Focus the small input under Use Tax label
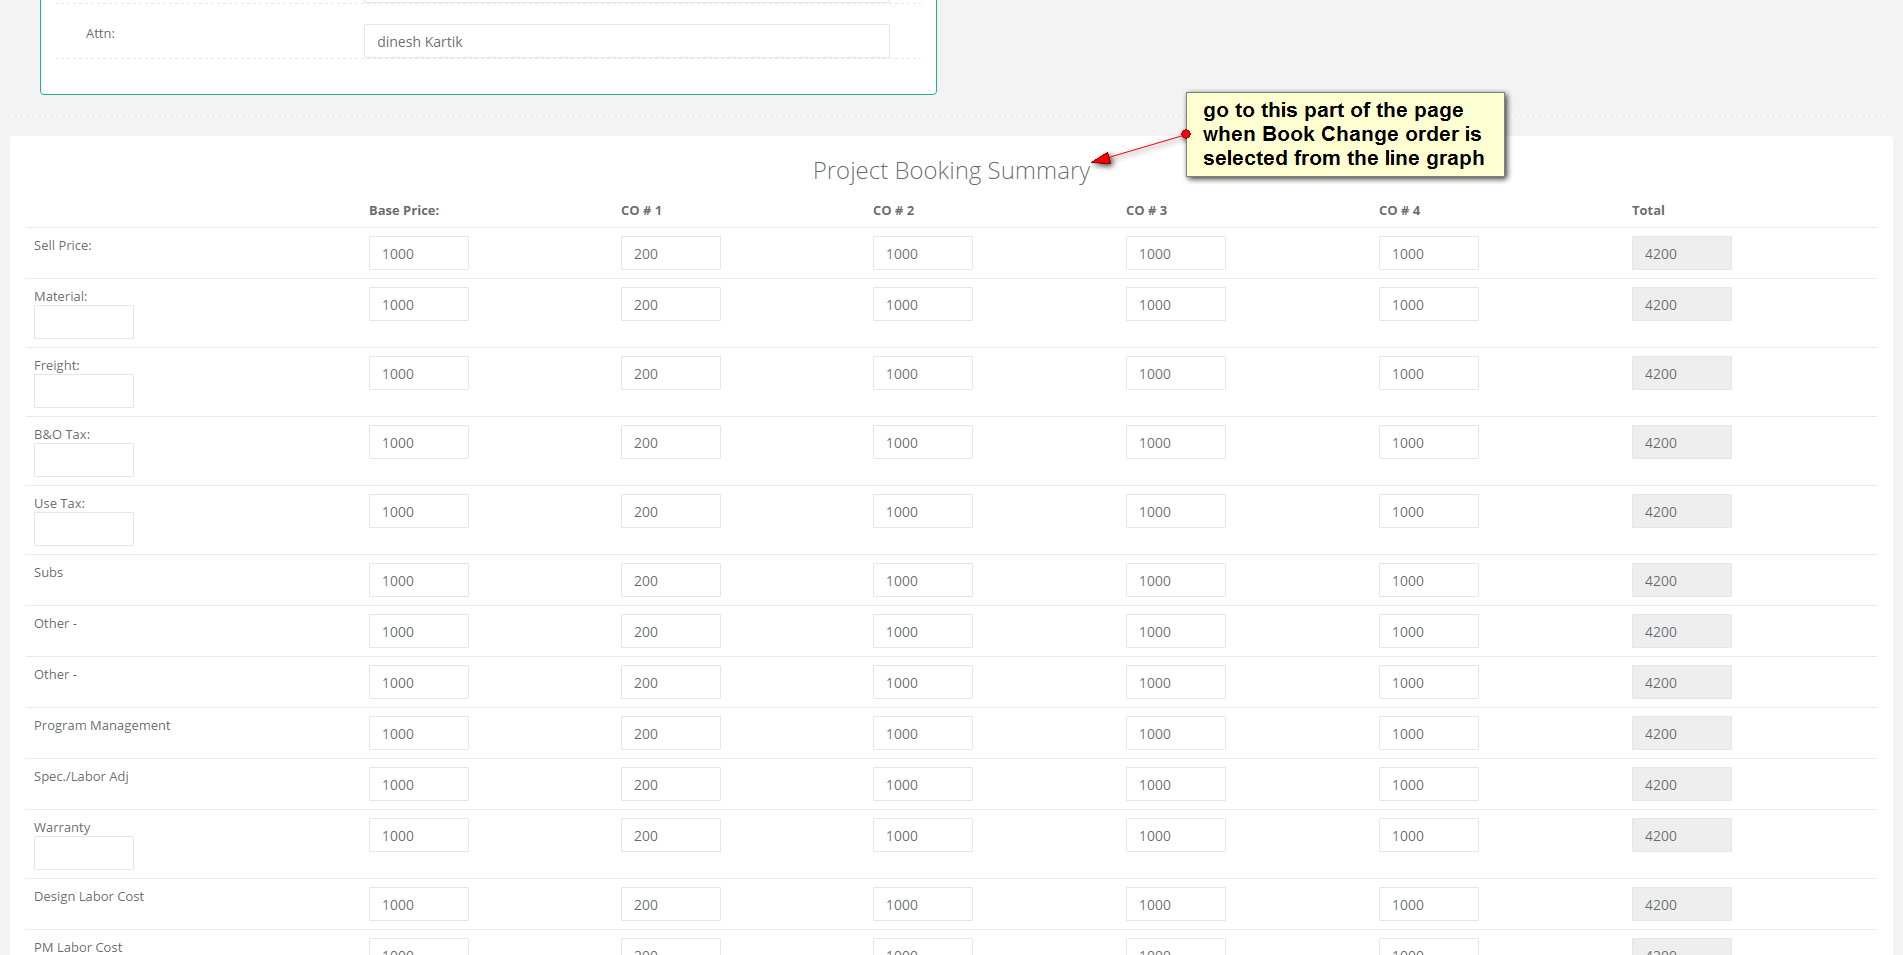This screenshot has width=1903, height=955. pos(84,529)
